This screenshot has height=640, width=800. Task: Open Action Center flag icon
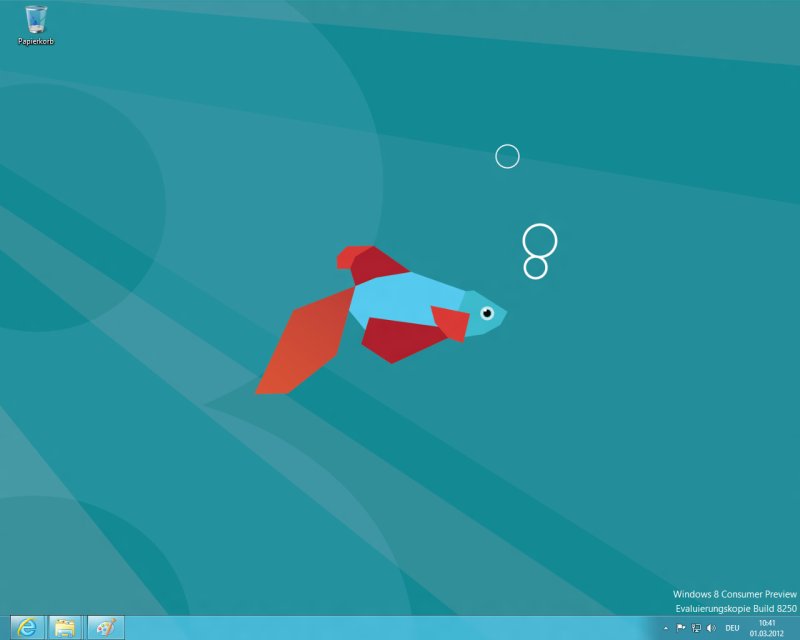click(x=681, y=628)
